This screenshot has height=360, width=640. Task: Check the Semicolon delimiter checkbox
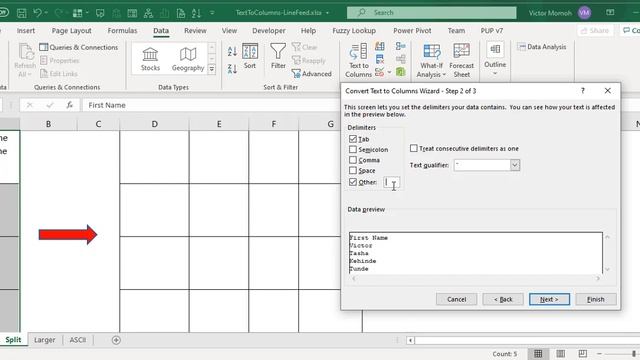(x=353, y=149)
